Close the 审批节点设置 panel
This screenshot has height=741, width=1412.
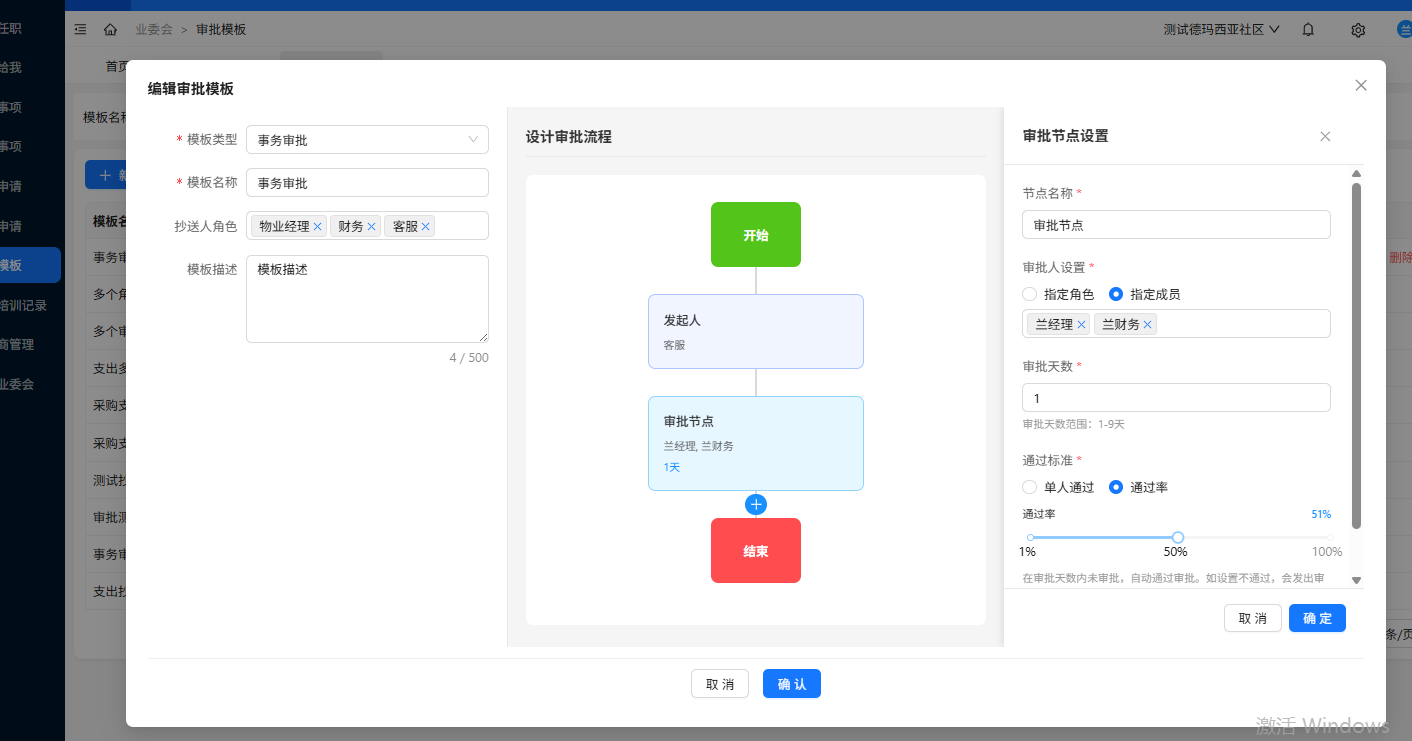[x=1325, y=137]
